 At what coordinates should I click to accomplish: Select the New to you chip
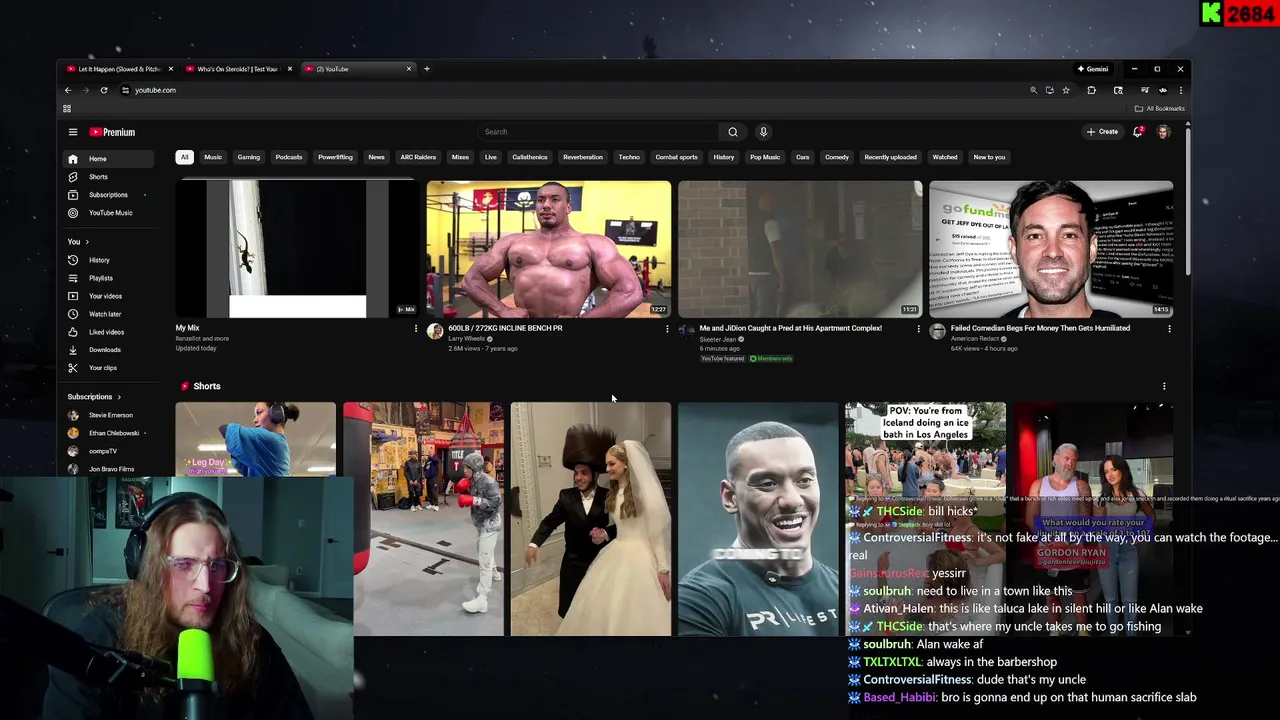989,157
